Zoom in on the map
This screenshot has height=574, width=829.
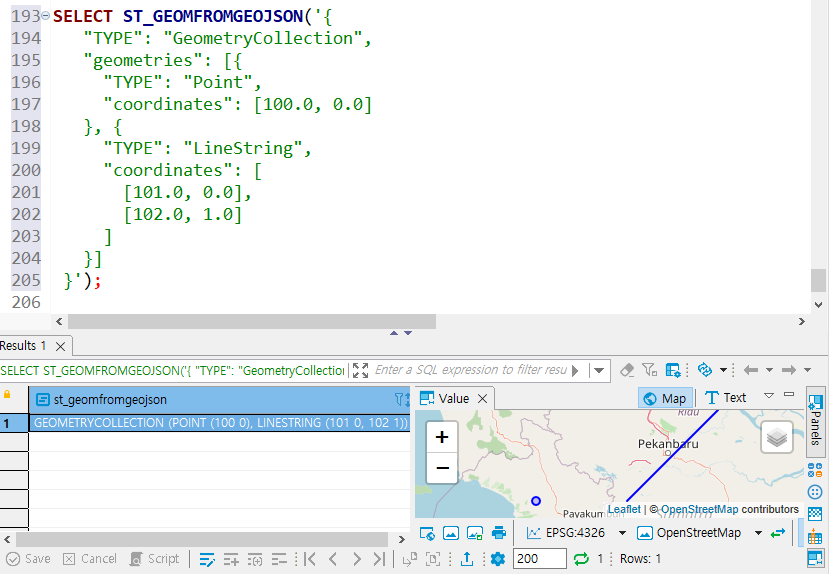pos(442,437)
